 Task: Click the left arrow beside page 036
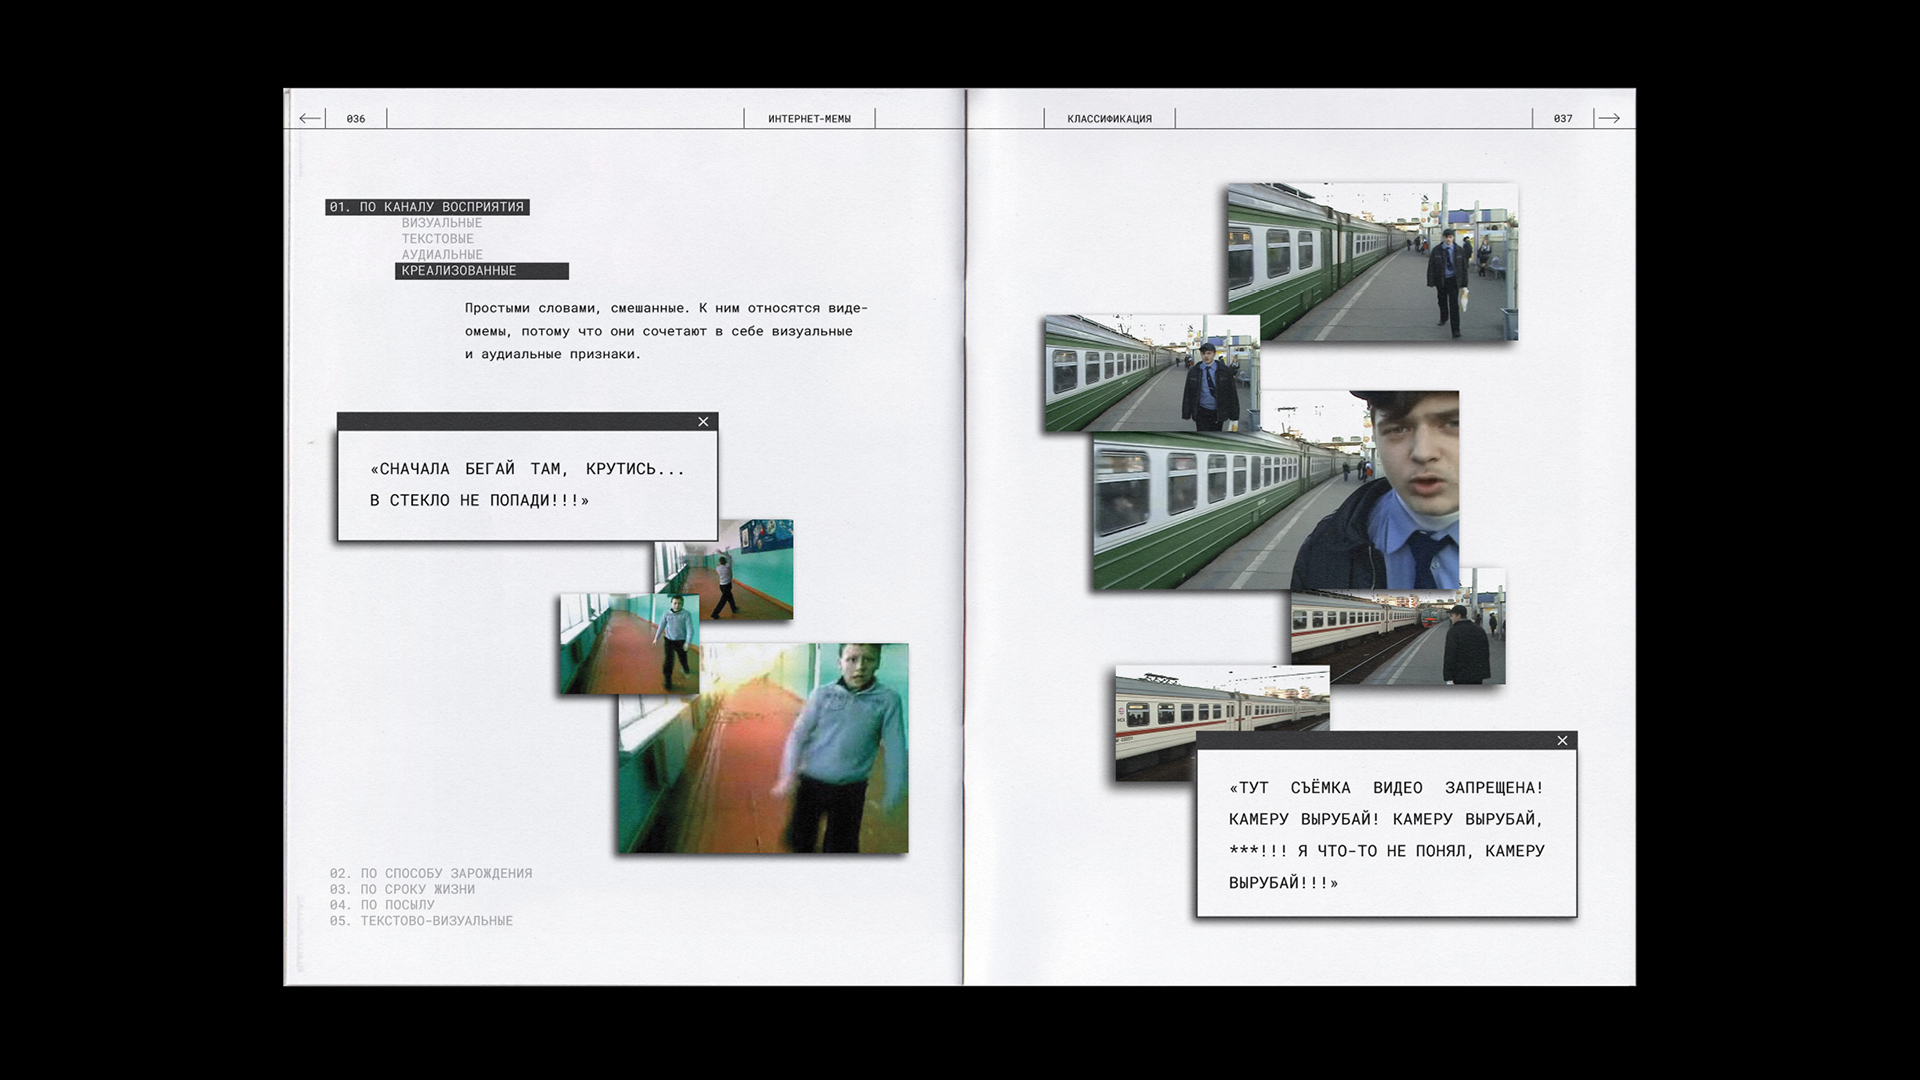click(x=310, y=119)
